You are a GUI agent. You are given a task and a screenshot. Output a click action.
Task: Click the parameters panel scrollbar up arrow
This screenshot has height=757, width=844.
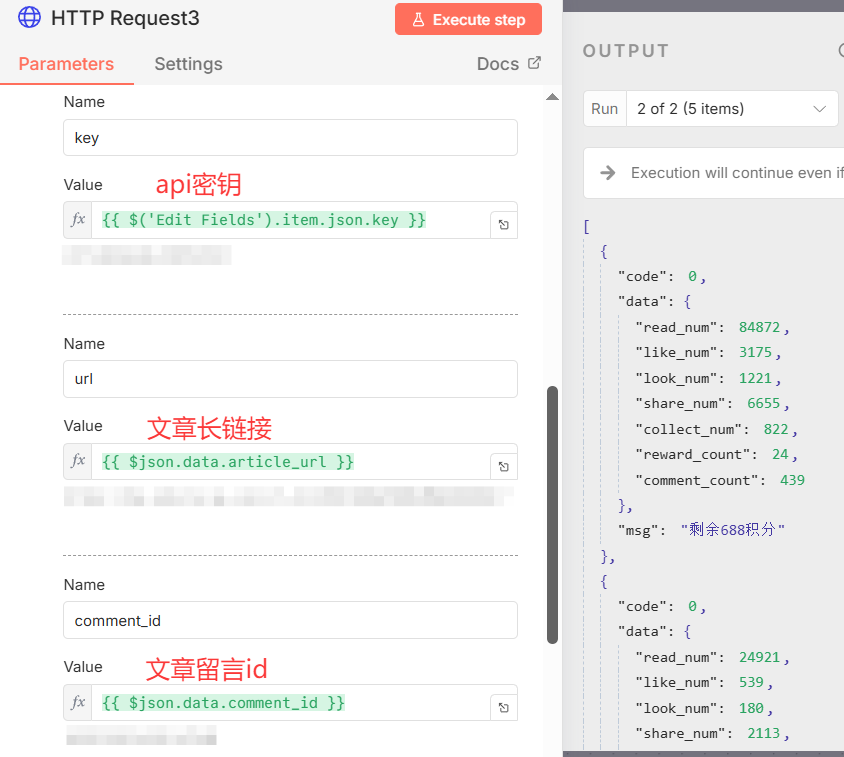click(552, 97)
